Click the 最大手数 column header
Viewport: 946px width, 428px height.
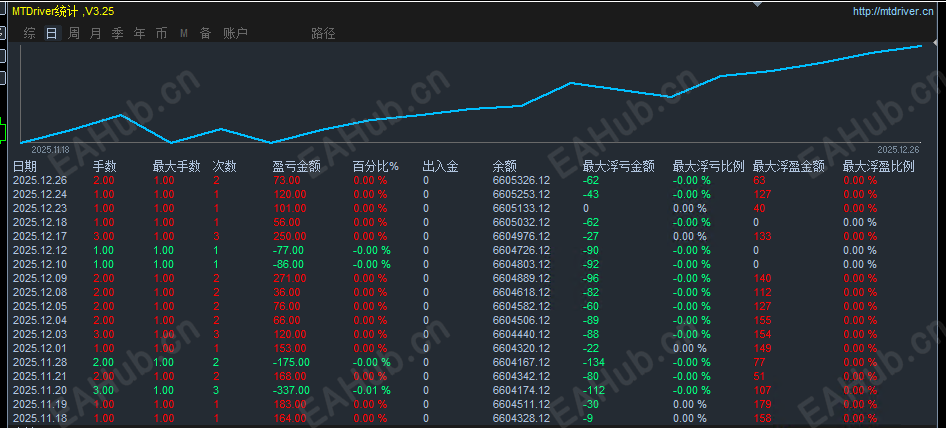176,167
